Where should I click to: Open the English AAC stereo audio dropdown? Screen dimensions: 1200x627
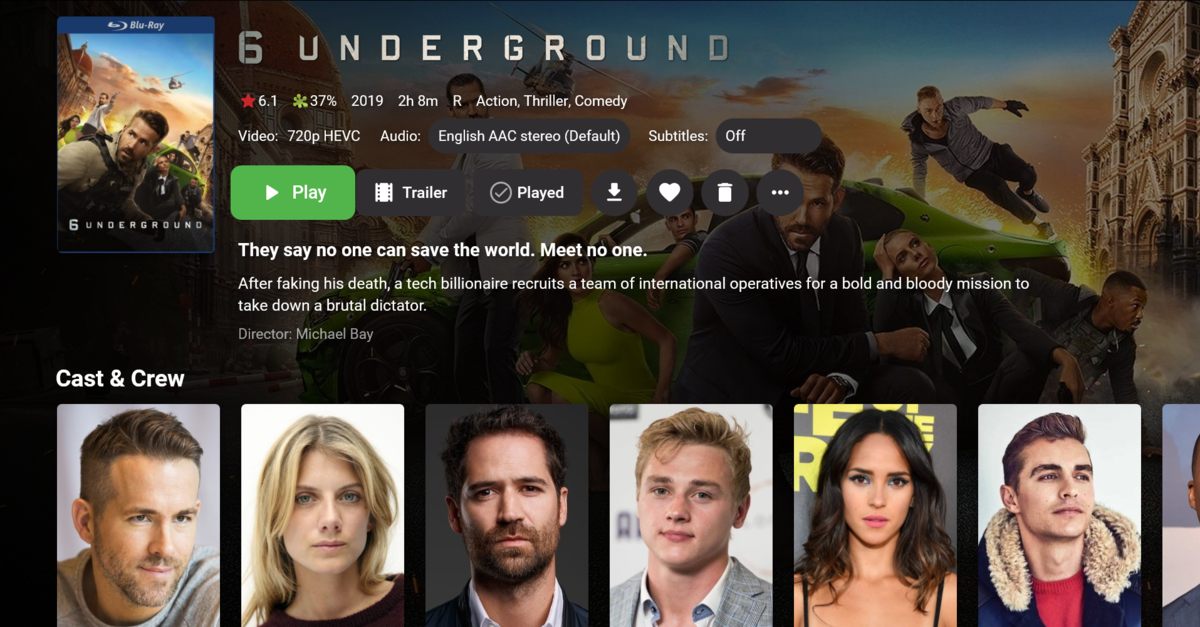point(529,136)
